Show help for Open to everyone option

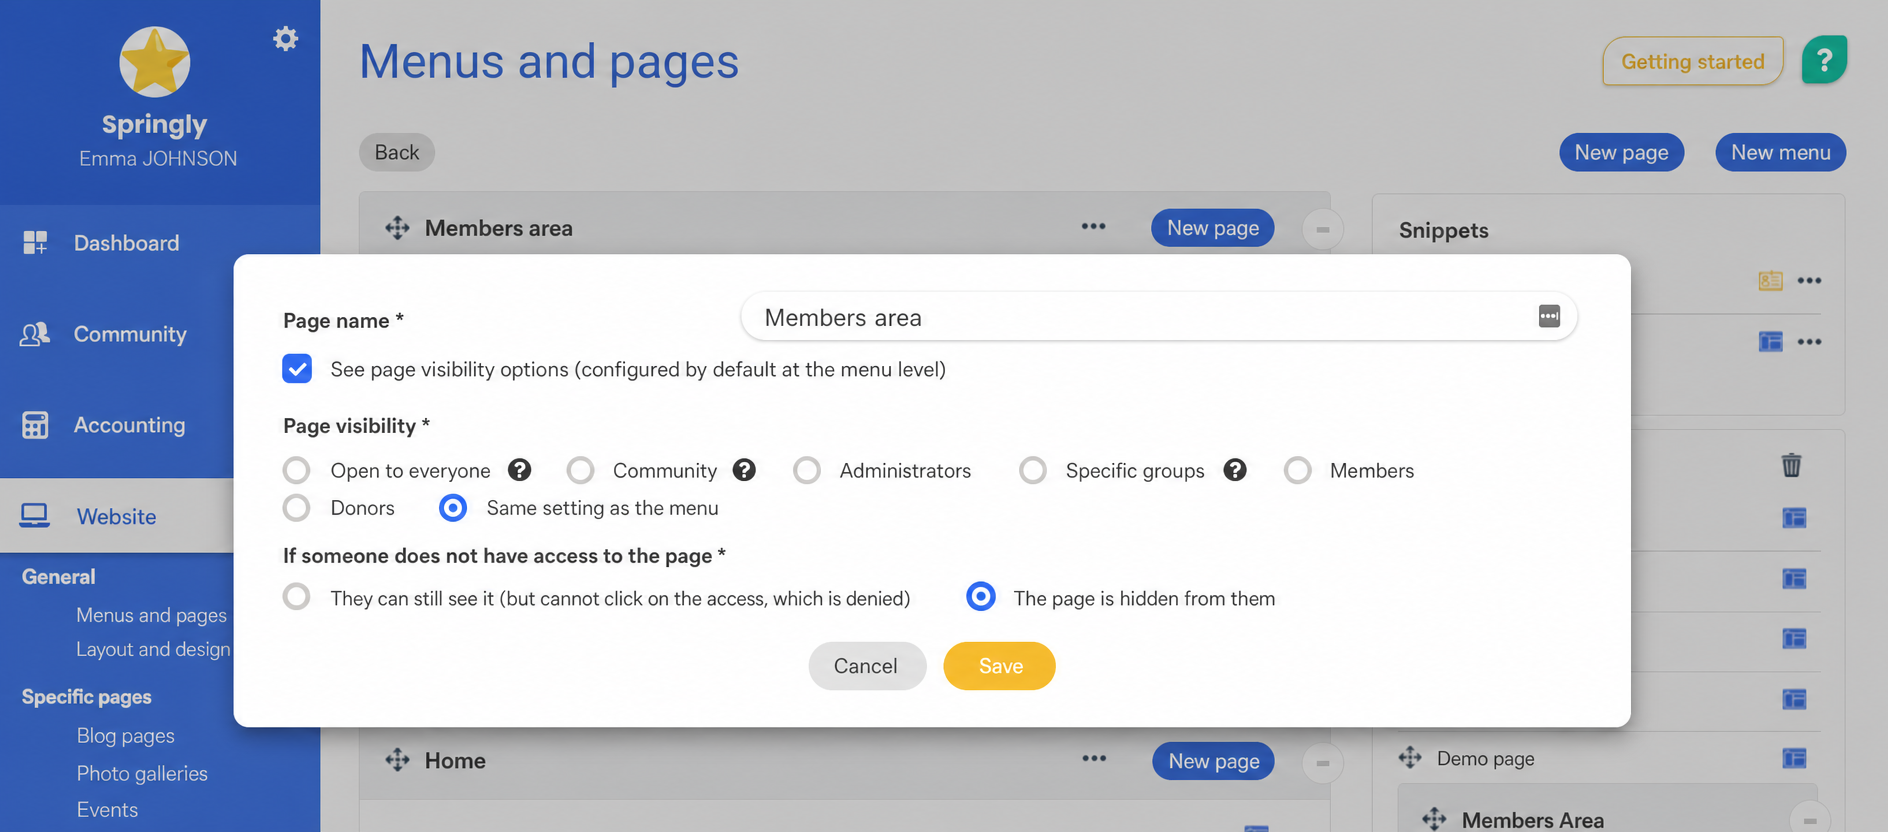[519, 470]
